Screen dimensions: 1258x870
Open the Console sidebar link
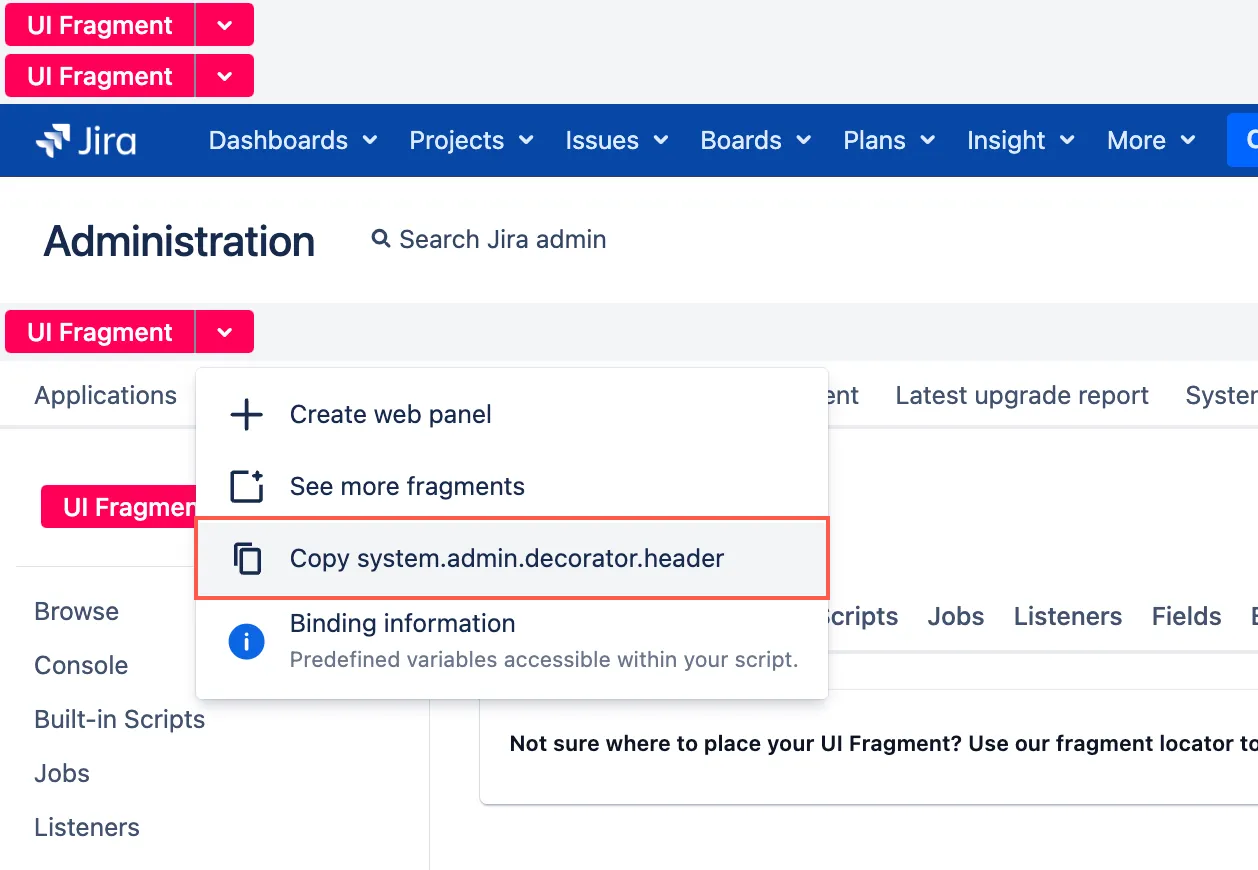coord(81,666)
